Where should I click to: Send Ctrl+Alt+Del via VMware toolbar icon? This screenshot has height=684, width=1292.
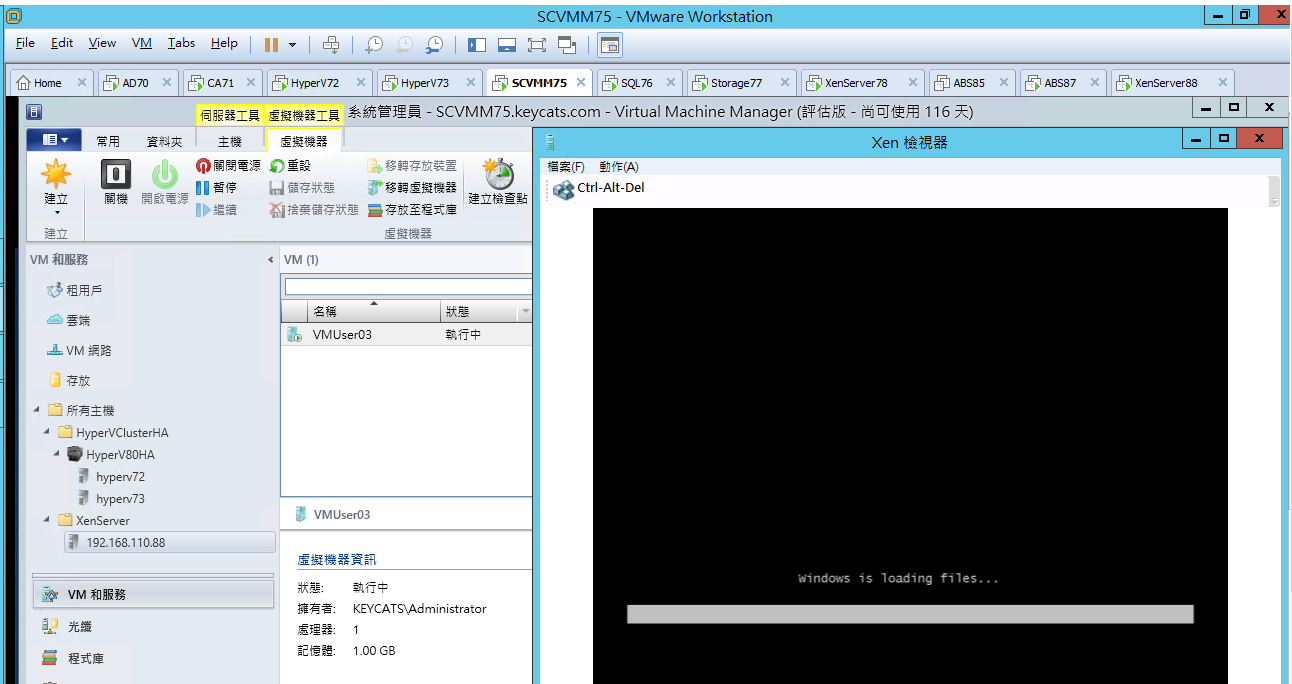tap(331, 44)
